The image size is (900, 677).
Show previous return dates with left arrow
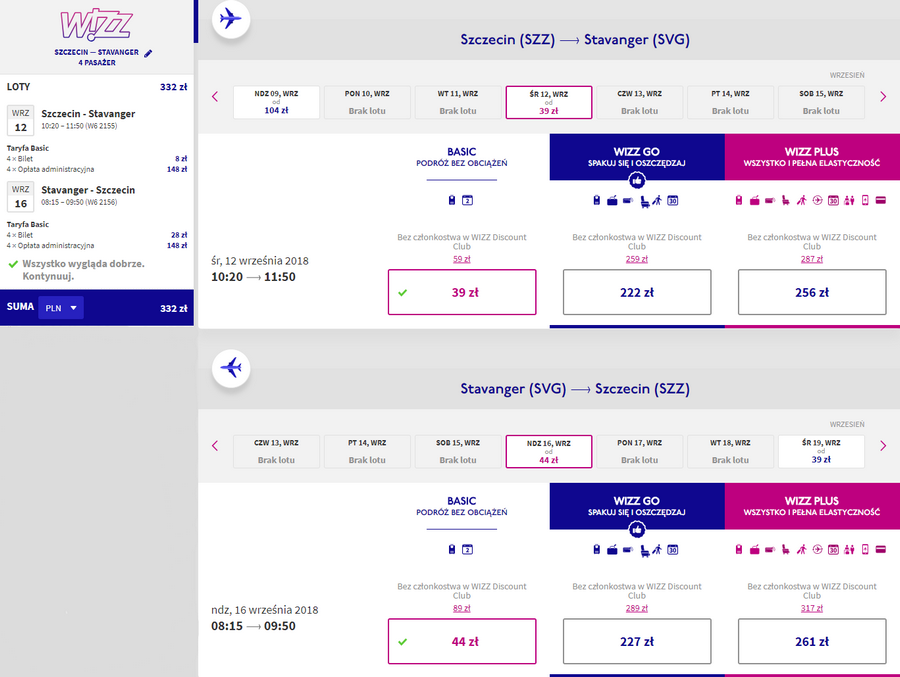[215, 446]
